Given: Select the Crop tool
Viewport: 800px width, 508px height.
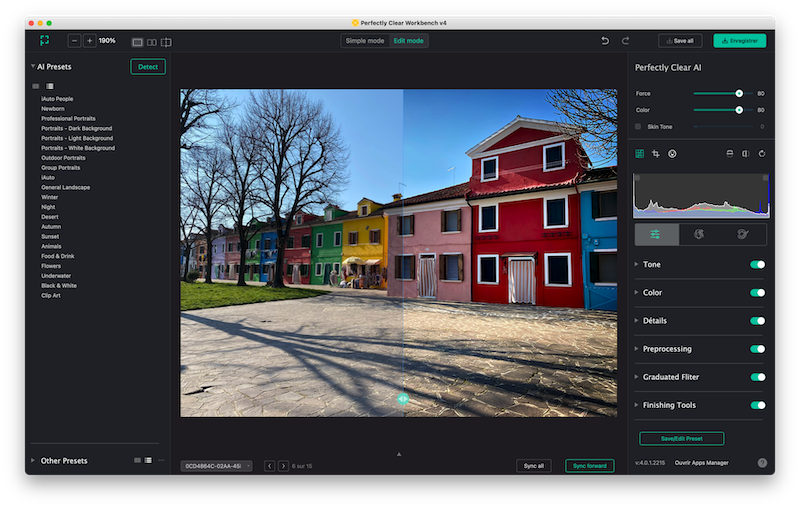Looking at the screenshot, I should pos(656,154).
